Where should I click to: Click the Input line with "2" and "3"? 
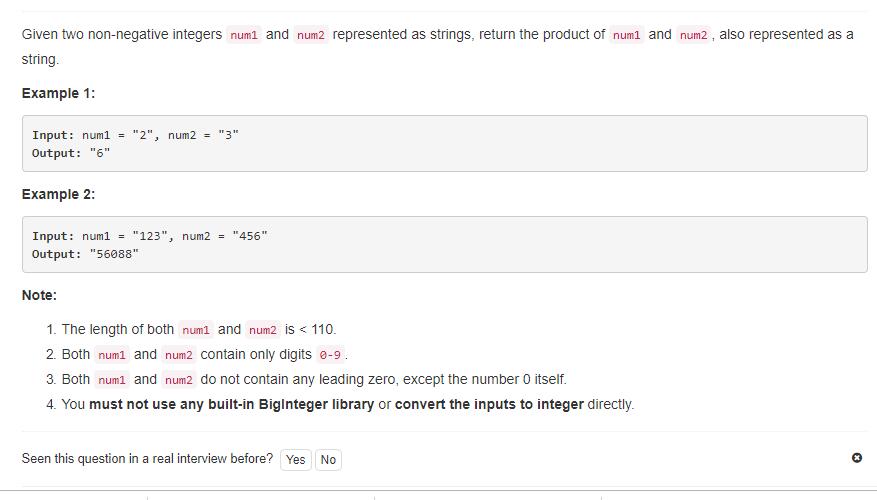(x=136, y=135)
